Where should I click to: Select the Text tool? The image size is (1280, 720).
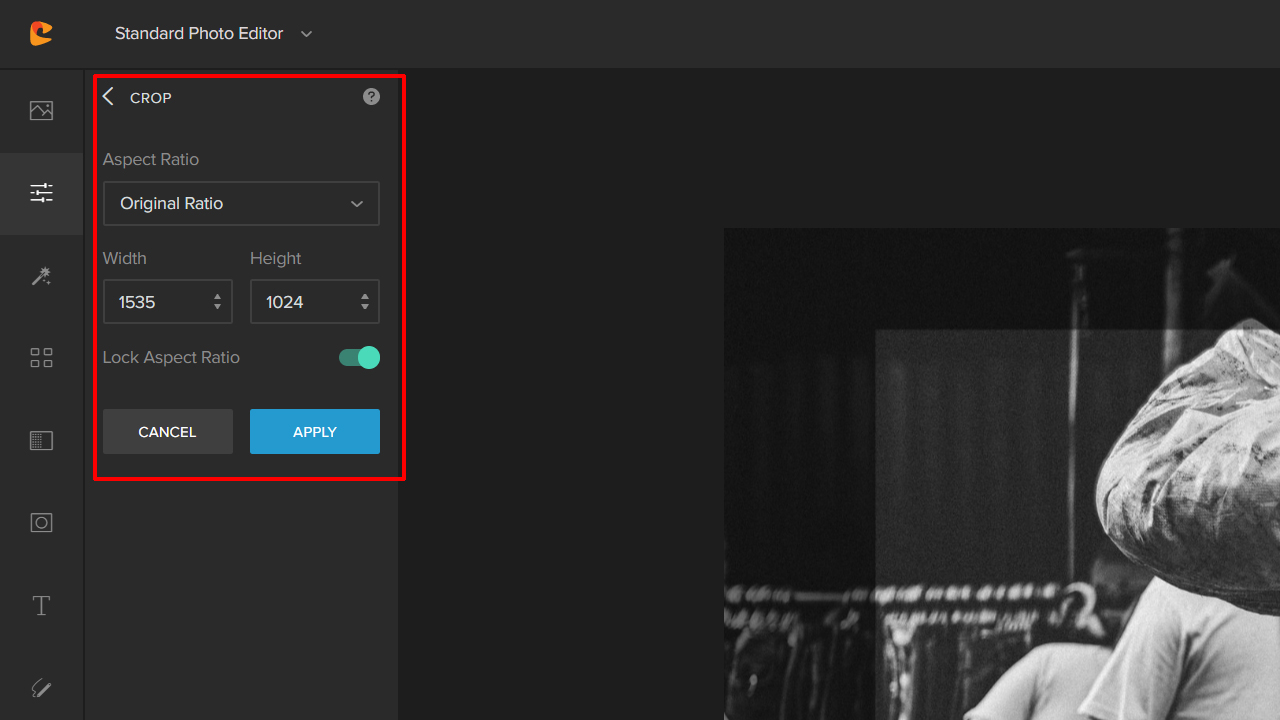pyautogui.click(x=41, y=605)
